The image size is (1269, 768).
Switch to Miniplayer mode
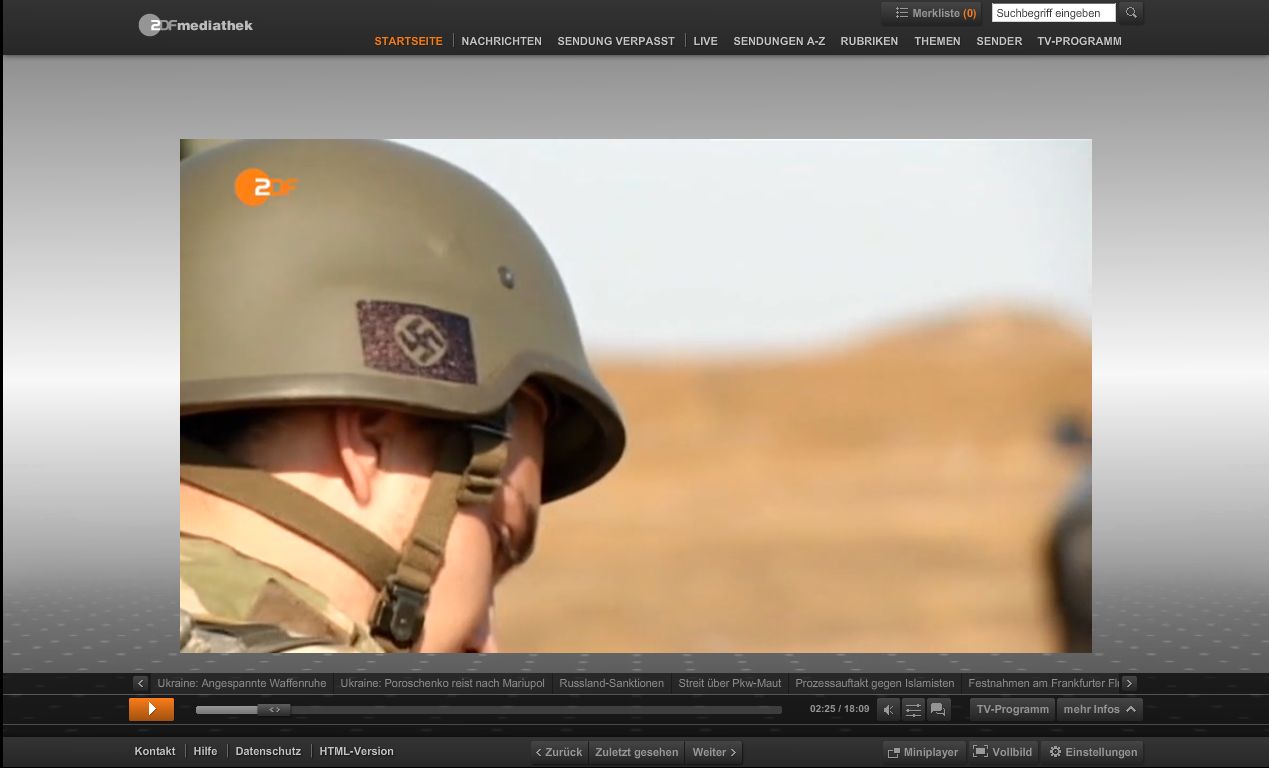922,752
